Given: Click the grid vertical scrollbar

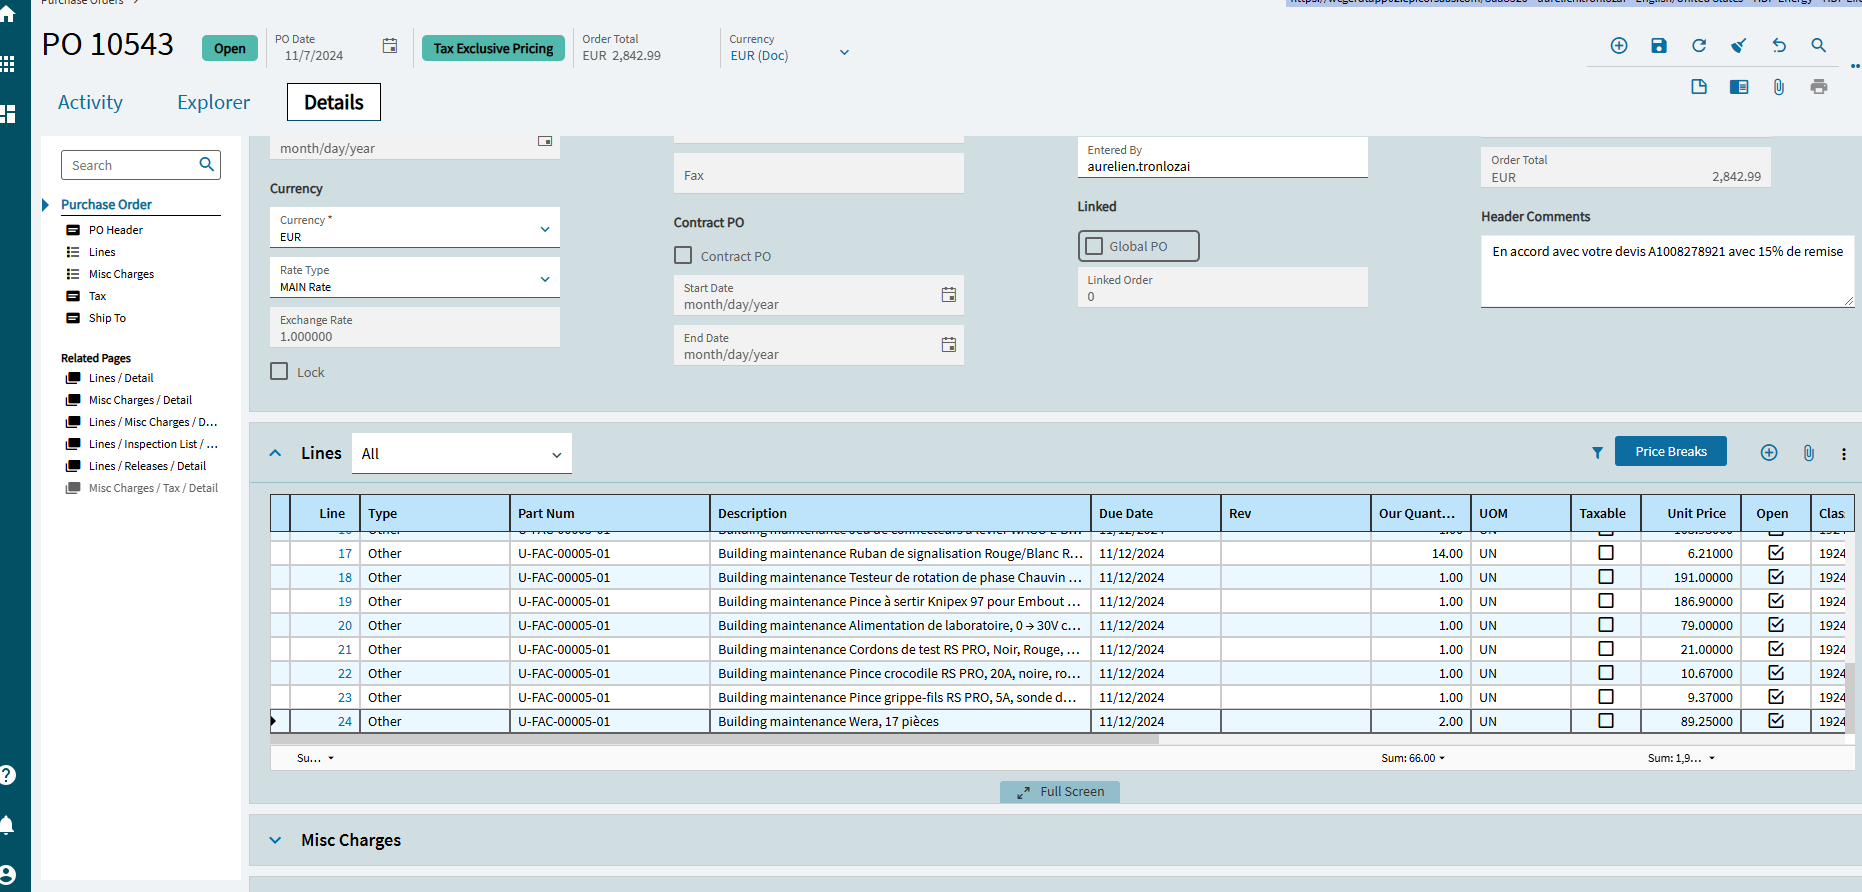Looking at the screenshot, I should click(1850, 697).
